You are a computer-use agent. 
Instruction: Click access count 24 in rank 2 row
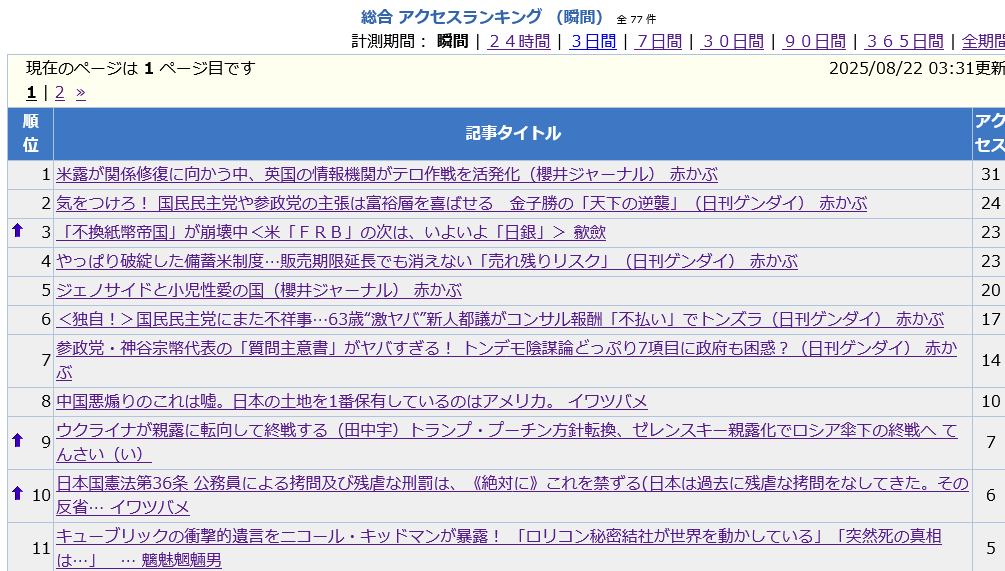pyautogui.click(x=990, y=203)
